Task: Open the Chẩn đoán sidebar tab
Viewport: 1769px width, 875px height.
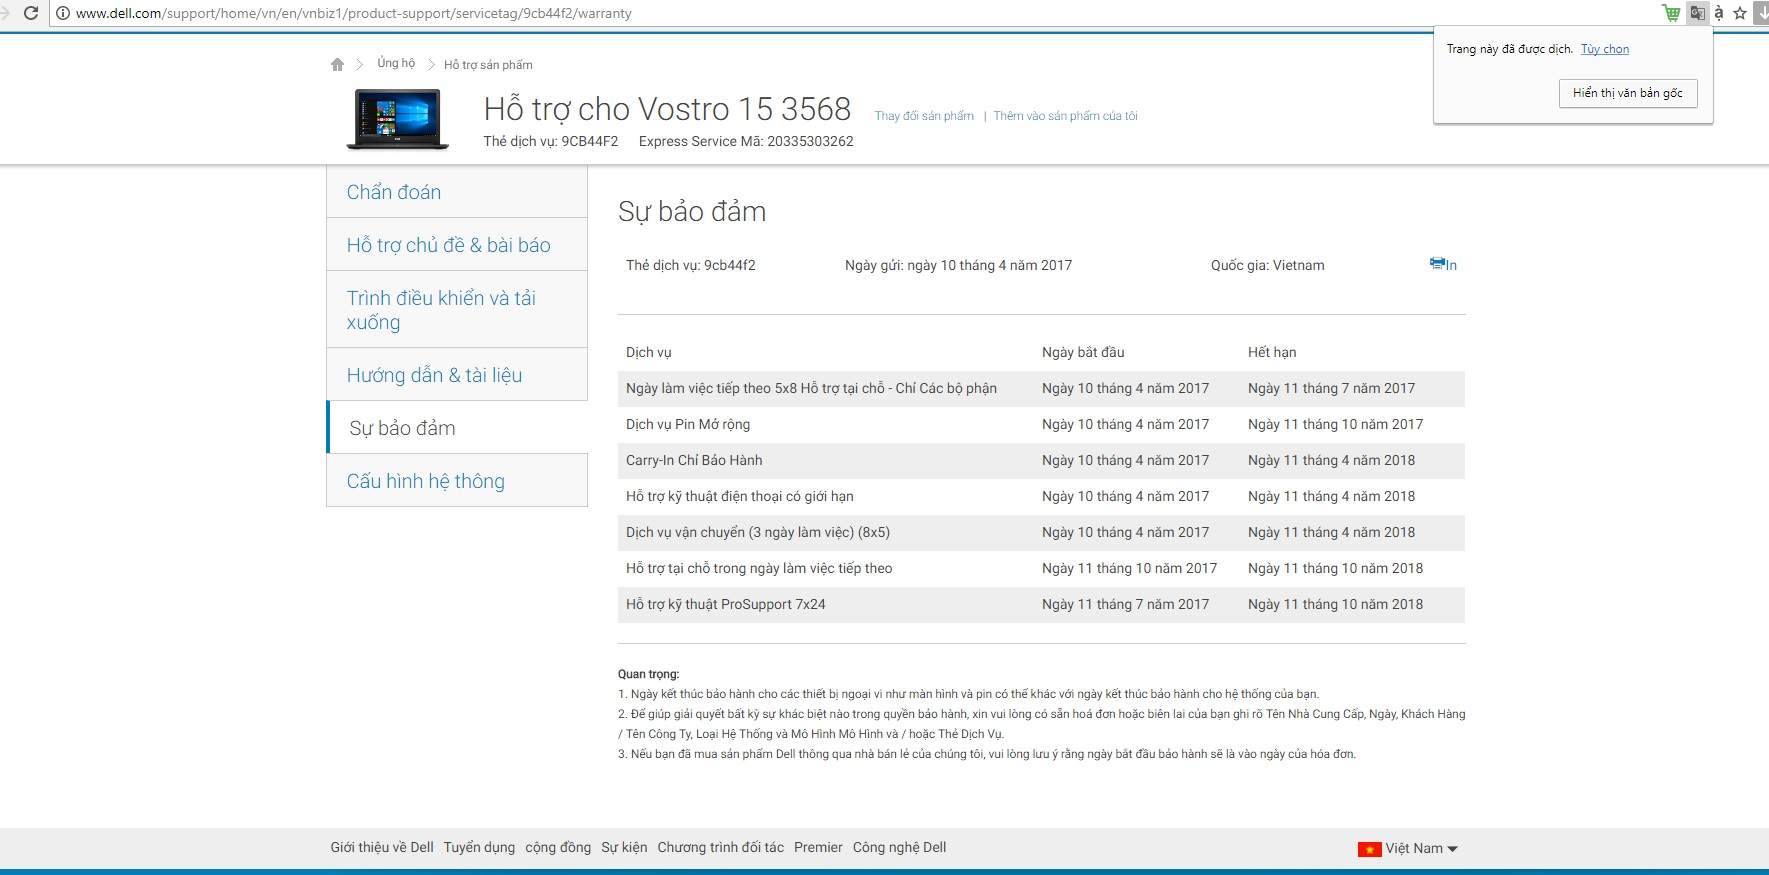Action: pos(457,192)
